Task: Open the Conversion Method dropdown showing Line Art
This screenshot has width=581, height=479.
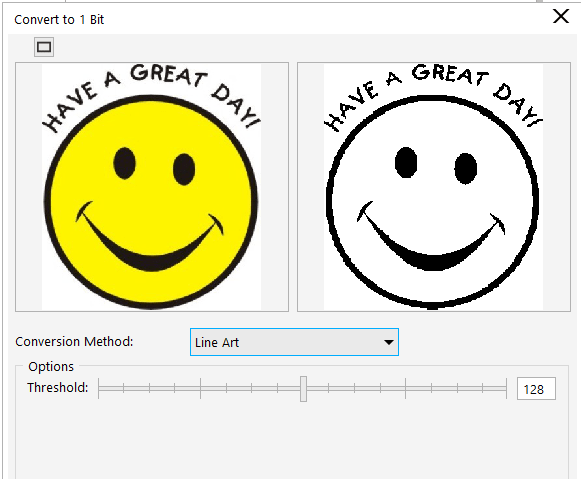Action: pos(294,342)
